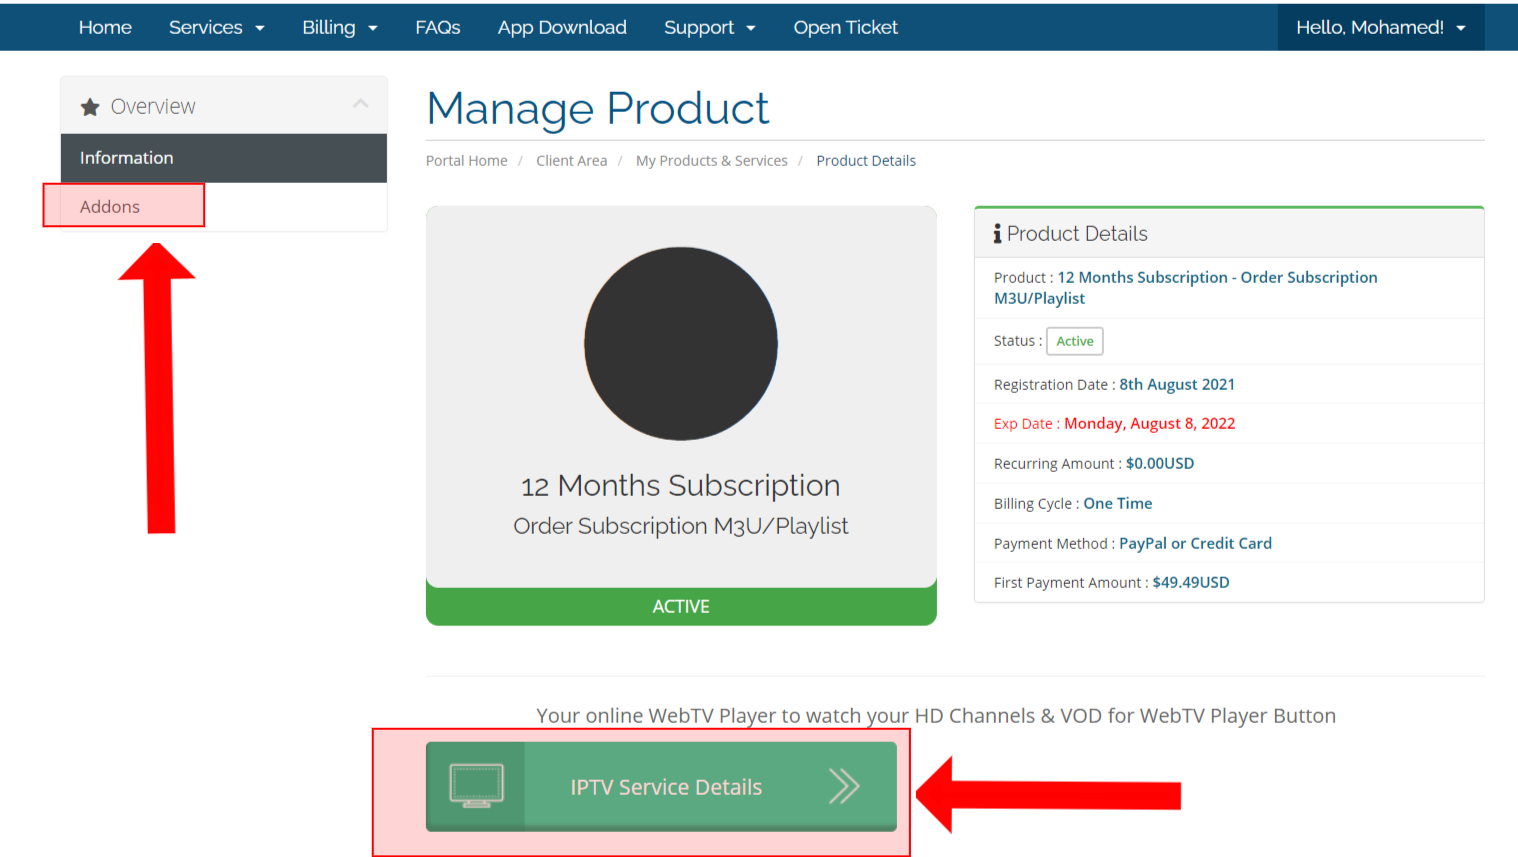
Task: Click the dark circular product image
Action: click(x=681, y=344)
